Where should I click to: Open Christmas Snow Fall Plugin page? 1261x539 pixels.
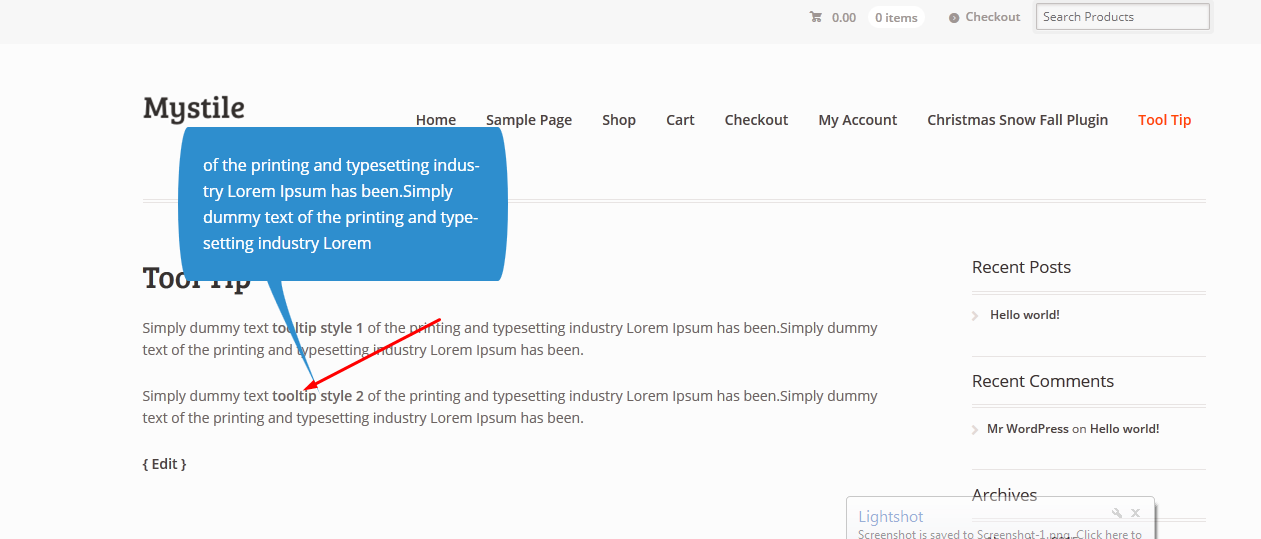(1017, 120)
